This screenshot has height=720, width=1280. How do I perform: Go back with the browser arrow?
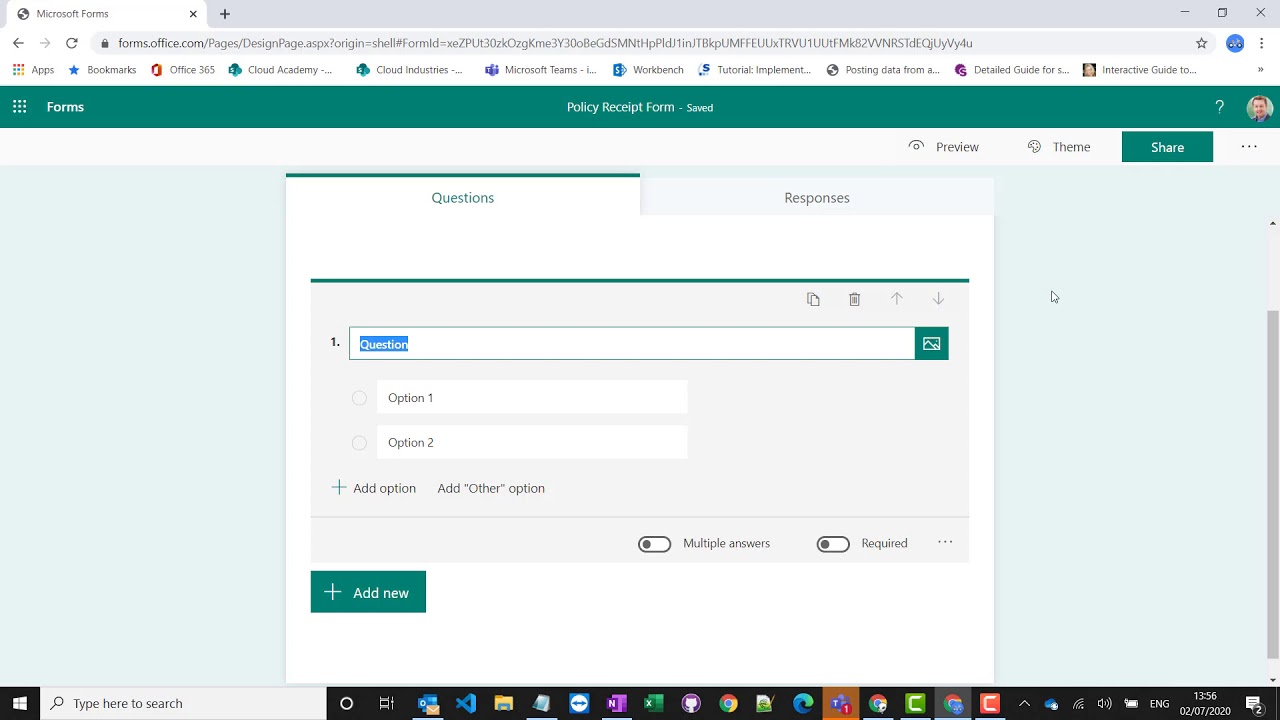click(x=18, y=43)
